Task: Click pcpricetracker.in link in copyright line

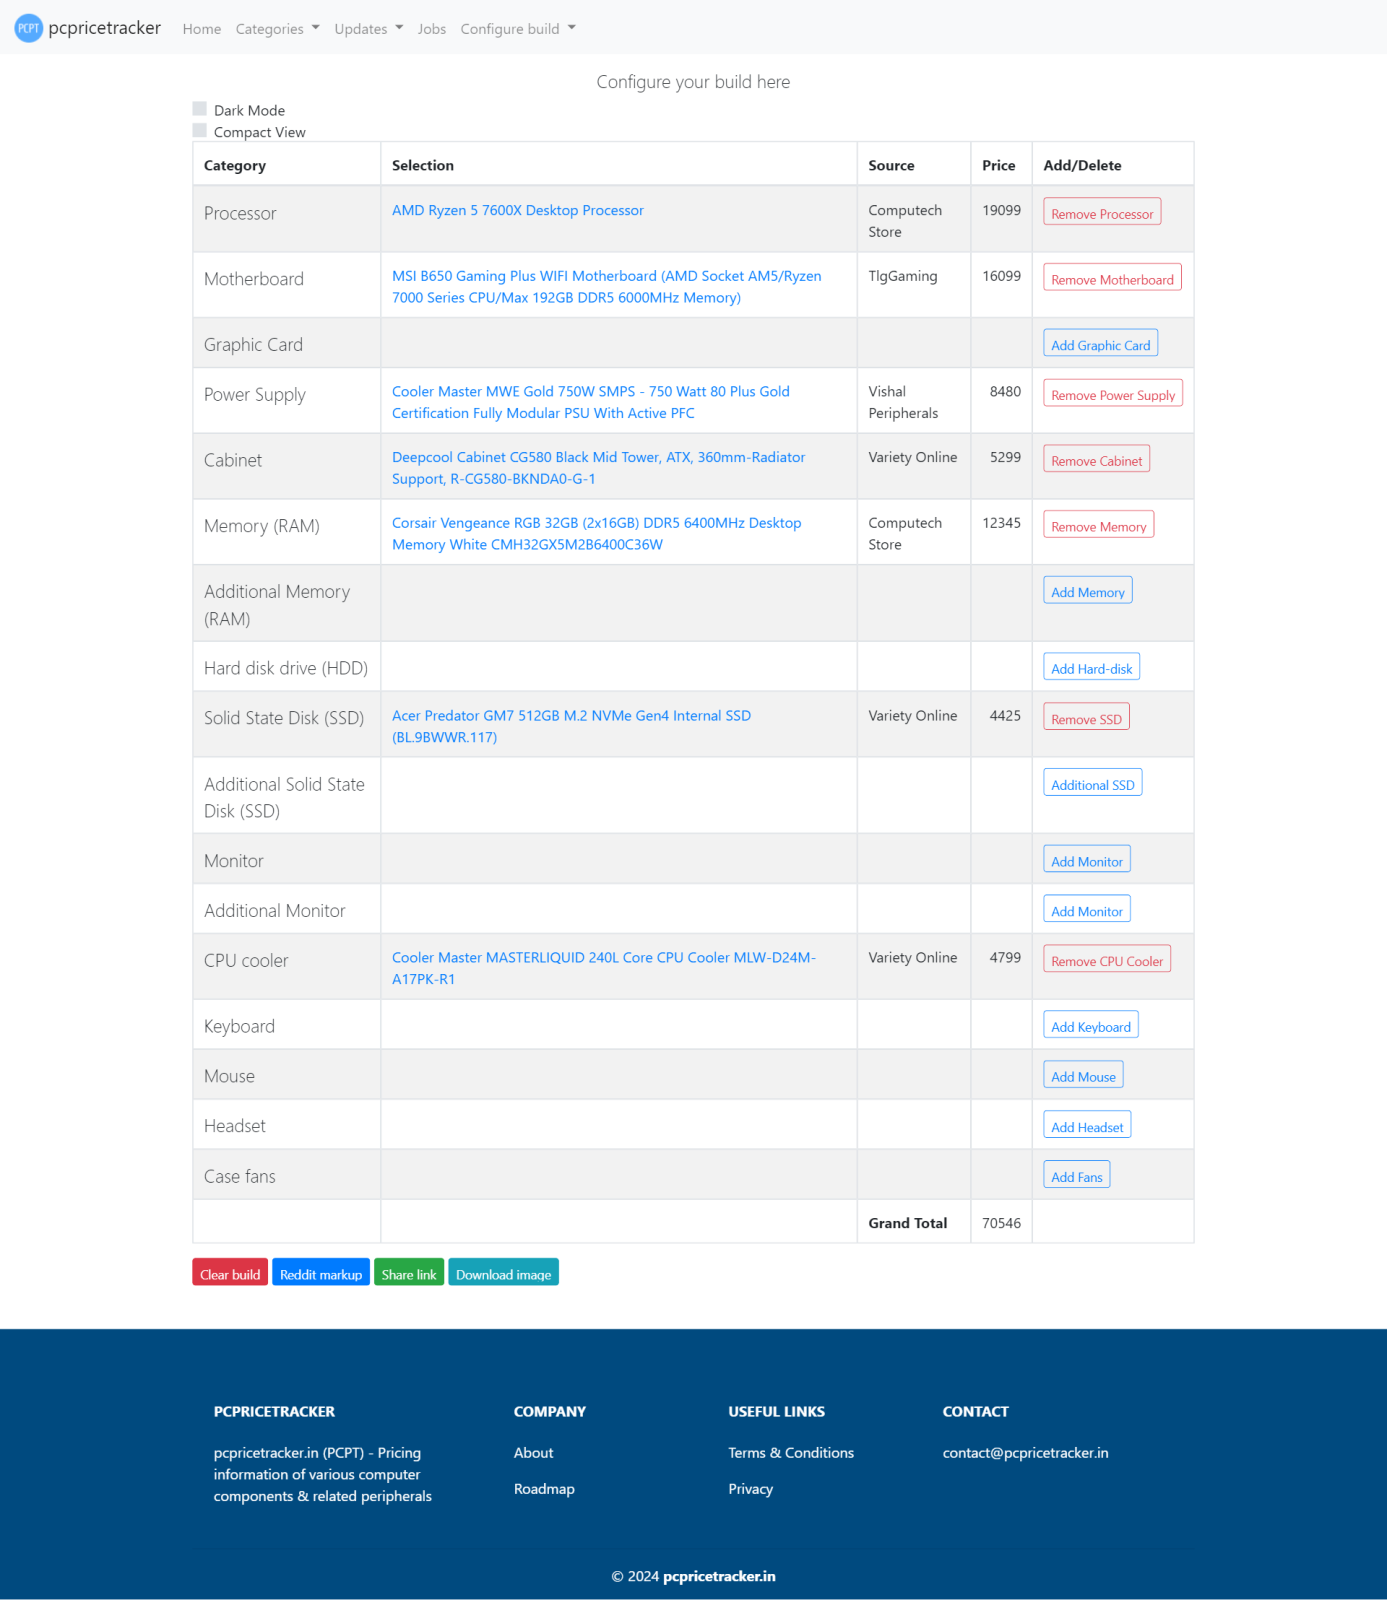Action: pos(719,1577)
